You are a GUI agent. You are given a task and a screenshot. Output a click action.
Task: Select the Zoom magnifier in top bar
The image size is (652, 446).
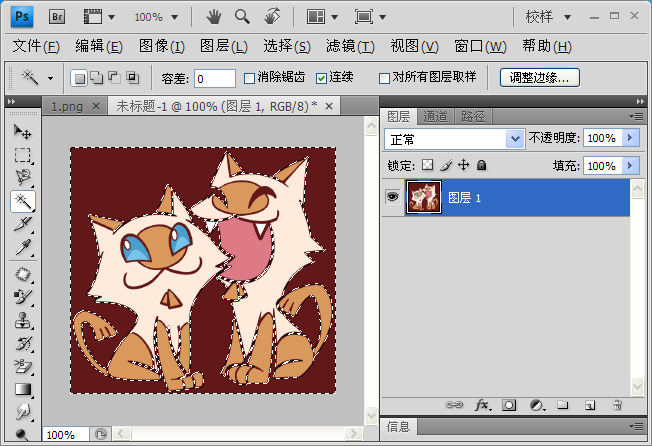coord(242,17)
